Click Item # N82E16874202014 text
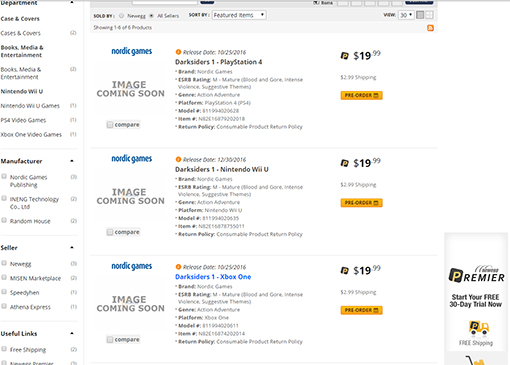 click(211, 334)
